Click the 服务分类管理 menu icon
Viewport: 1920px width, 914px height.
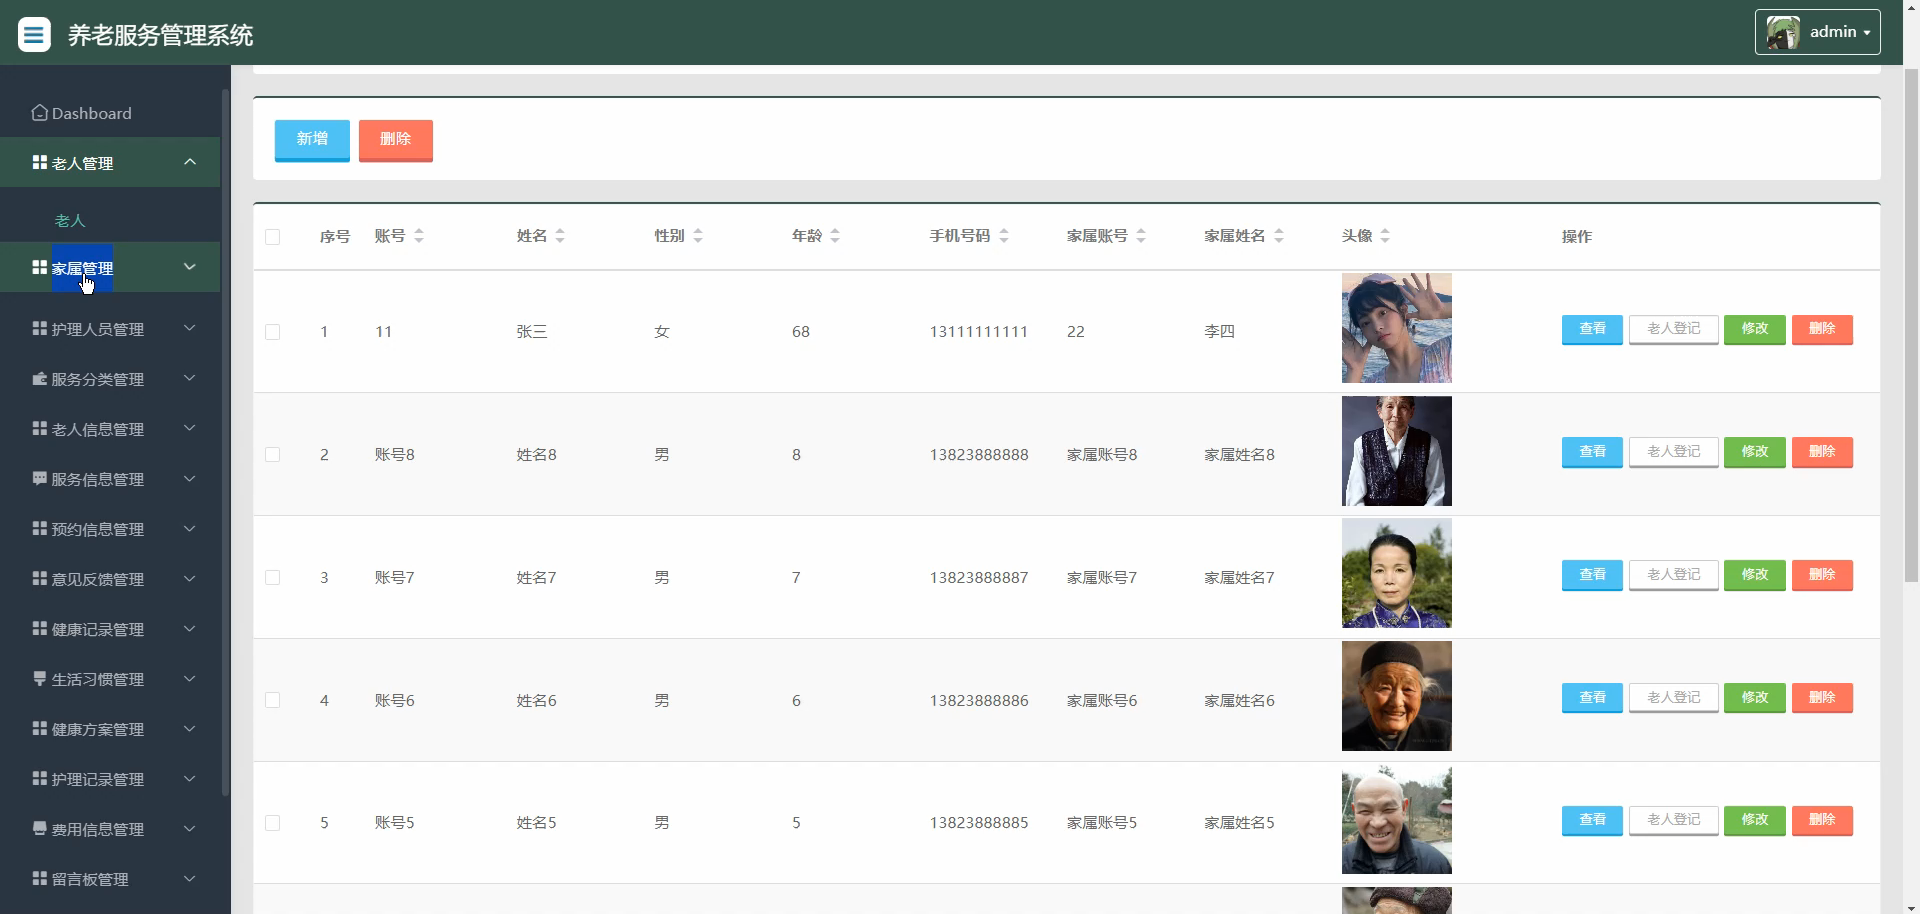click(x=40, y=378)
